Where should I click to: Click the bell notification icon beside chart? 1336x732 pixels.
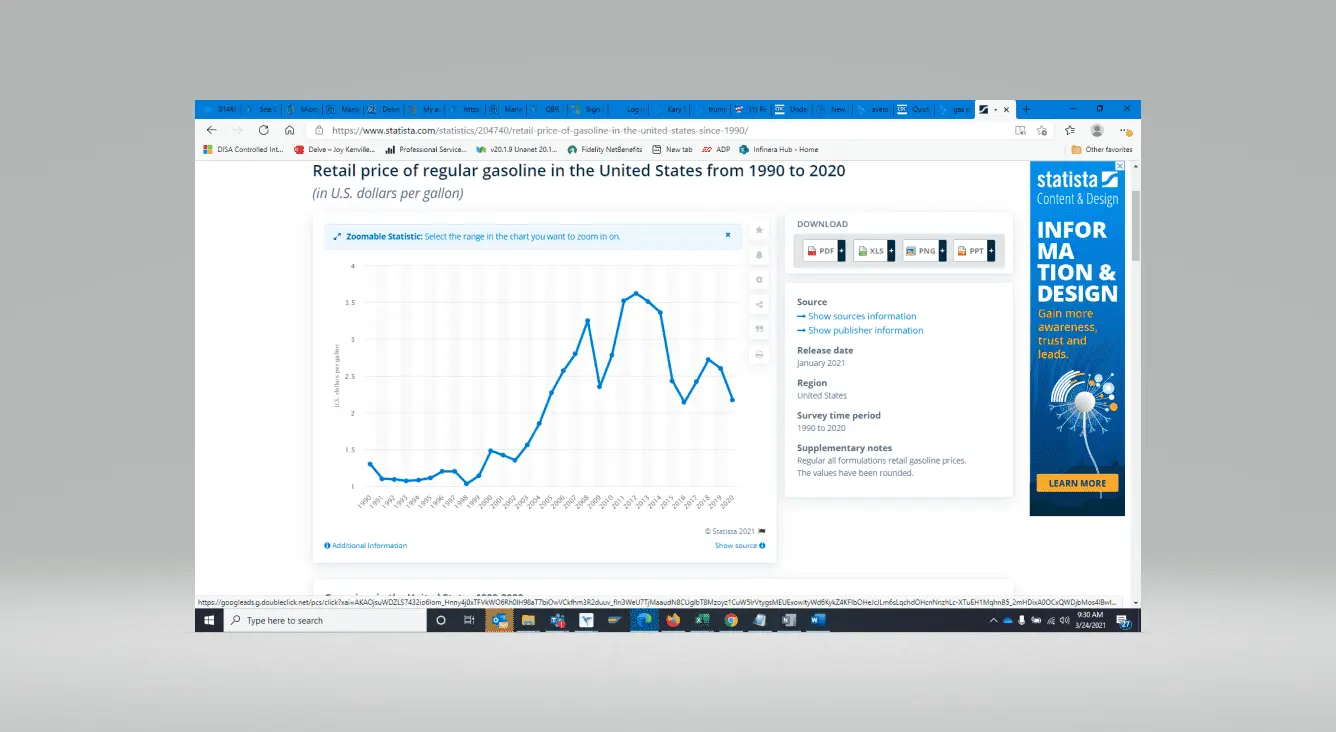[x=759, y=255]
